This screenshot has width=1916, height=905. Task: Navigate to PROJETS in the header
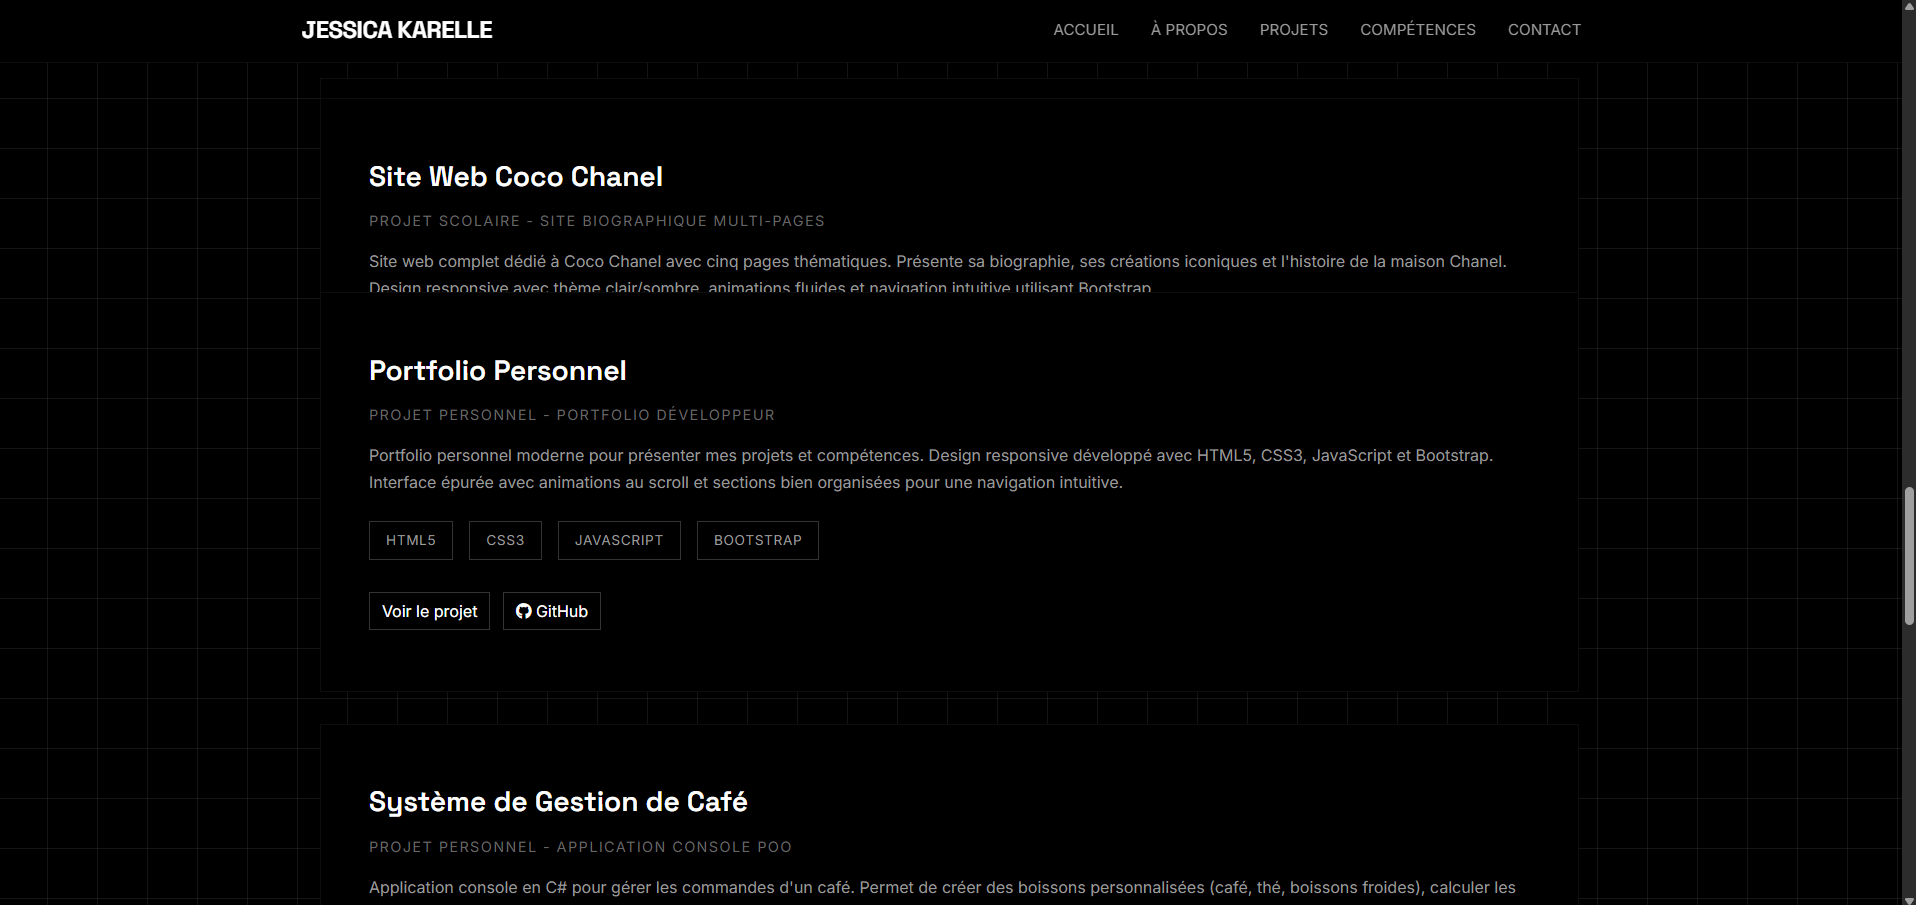coord(1293,30)
